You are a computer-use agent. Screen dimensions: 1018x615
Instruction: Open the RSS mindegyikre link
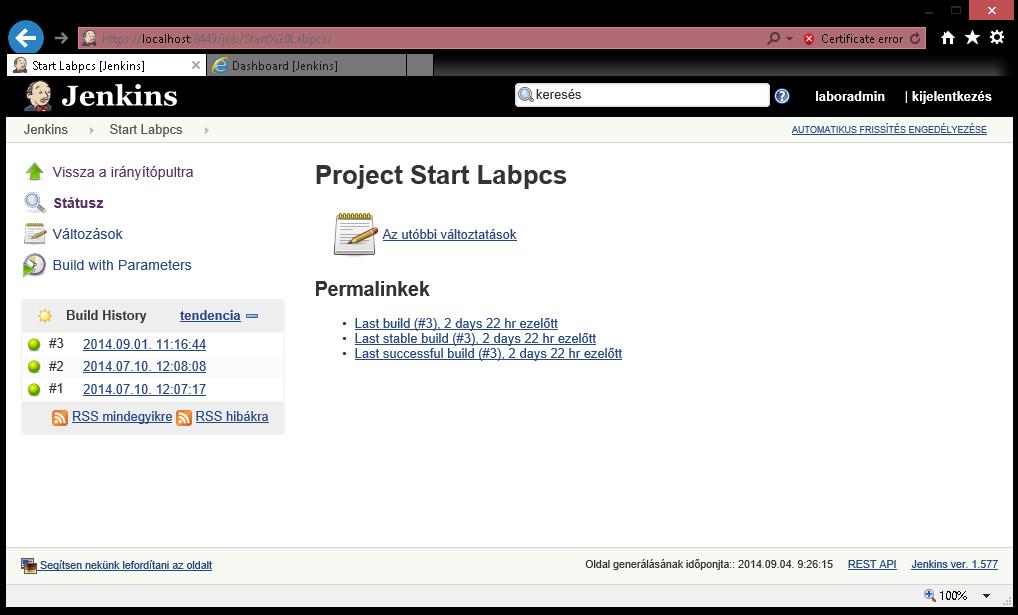(x=122, y=416)
